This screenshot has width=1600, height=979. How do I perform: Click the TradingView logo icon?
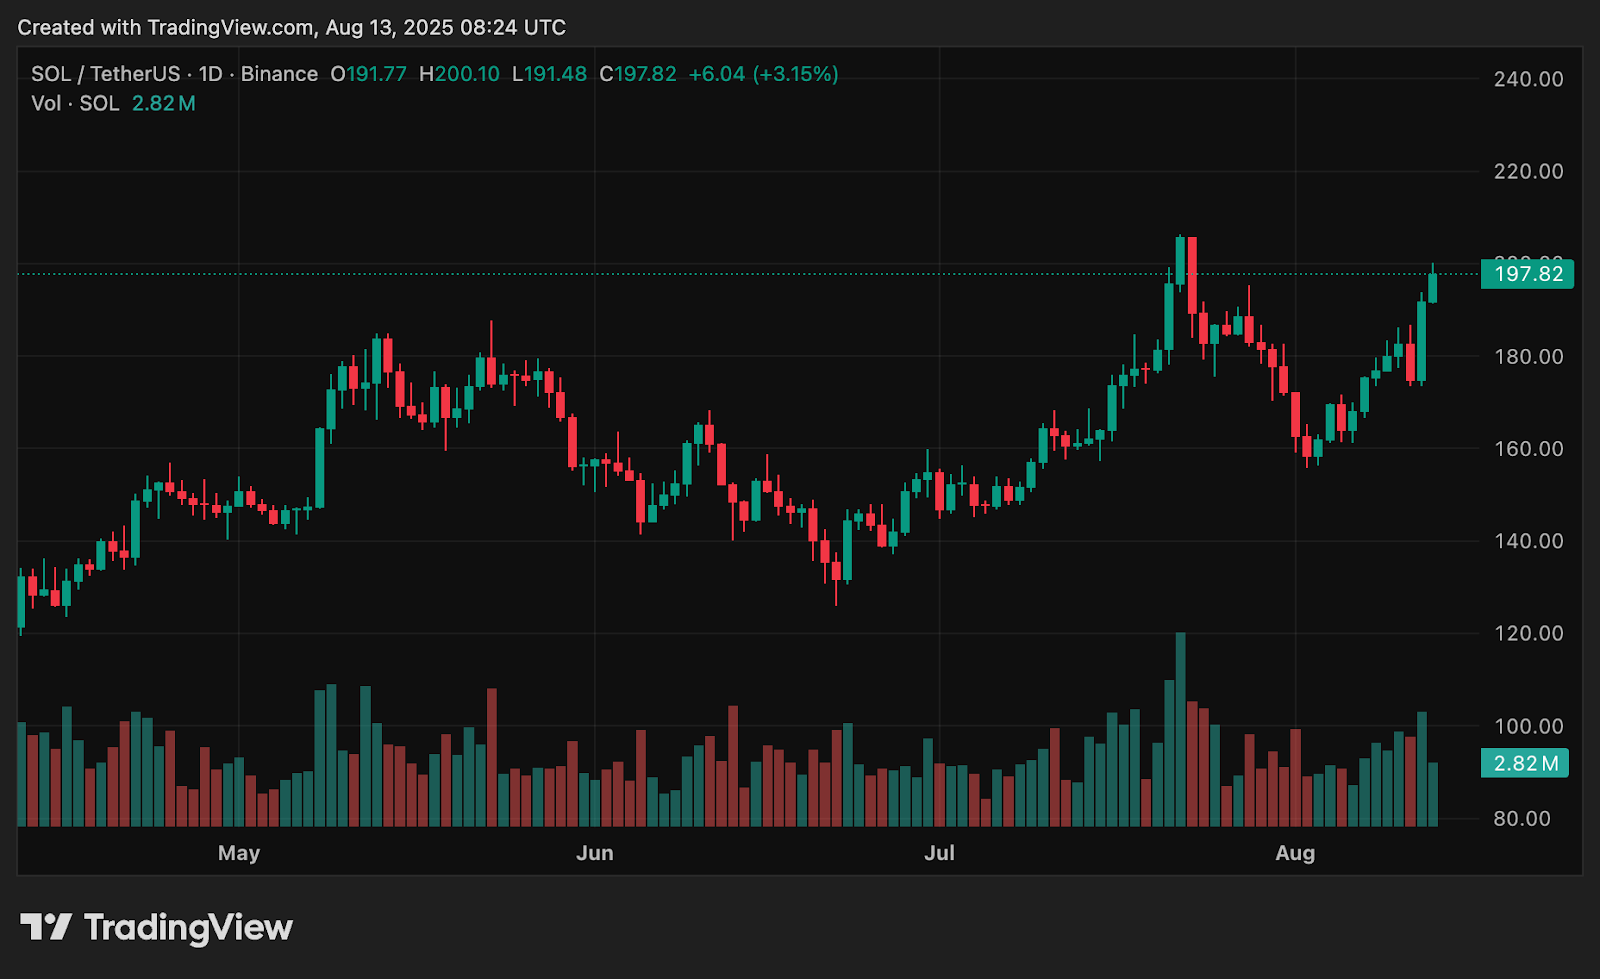pyautogui.click(x=46, y=927)
